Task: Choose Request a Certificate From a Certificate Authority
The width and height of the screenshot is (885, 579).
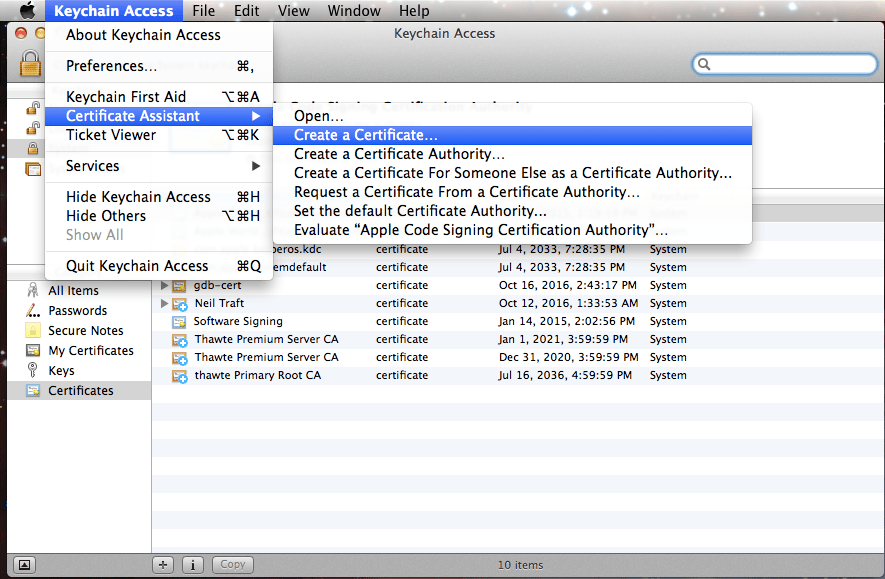Action: point(512,192)
